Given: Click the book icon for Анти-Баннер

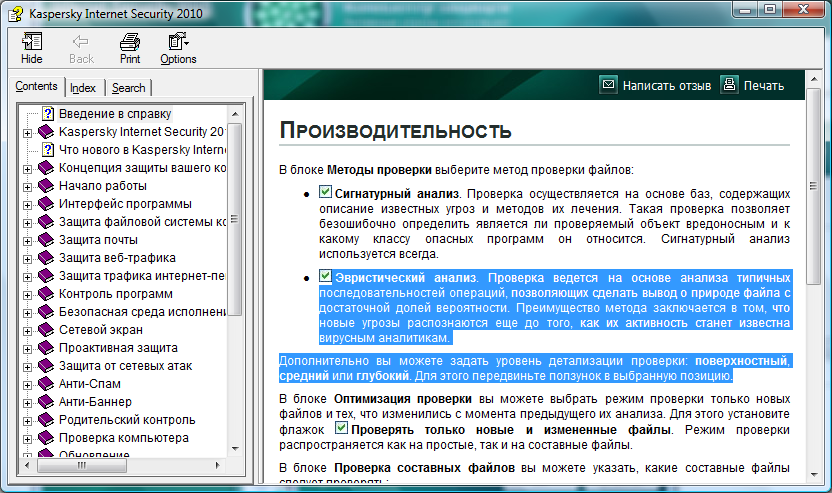Looking at the screenshot, I should click(46, 402).
